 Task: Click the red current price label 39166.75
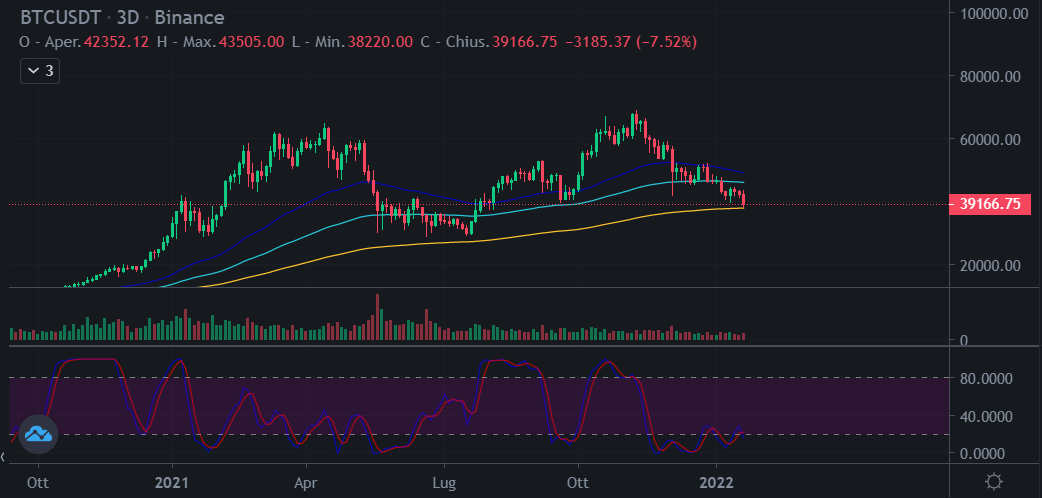(990, 205)
